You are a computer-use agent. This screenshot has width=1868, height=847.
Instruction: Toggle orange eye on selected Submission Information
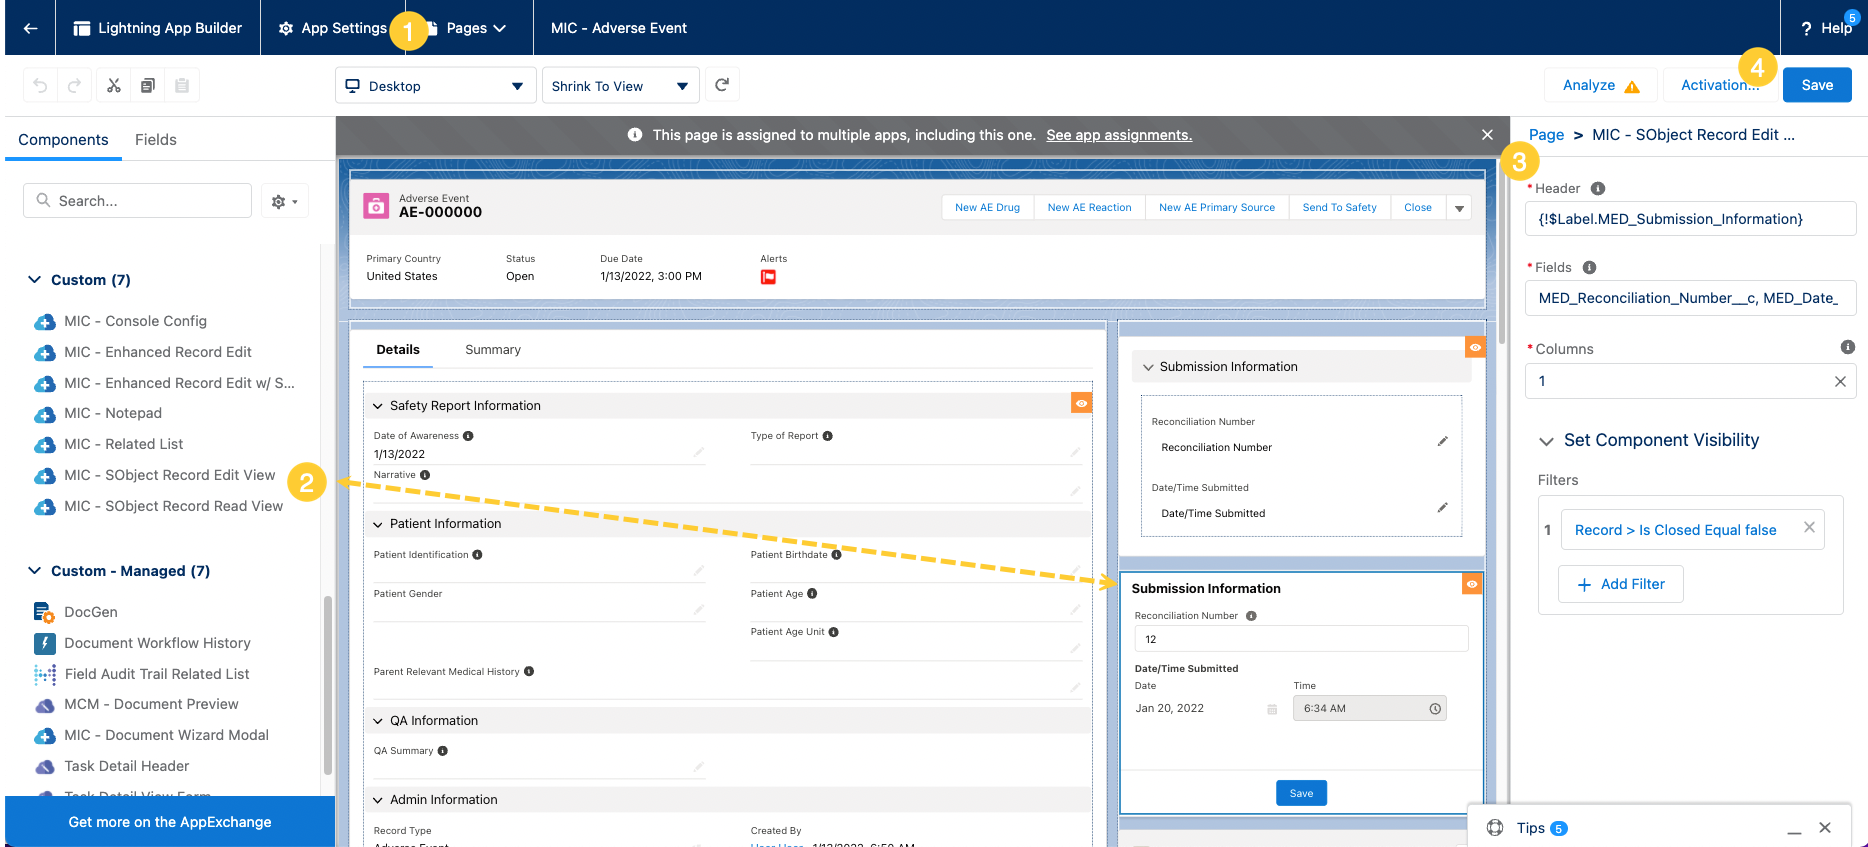coord(1471,584)
